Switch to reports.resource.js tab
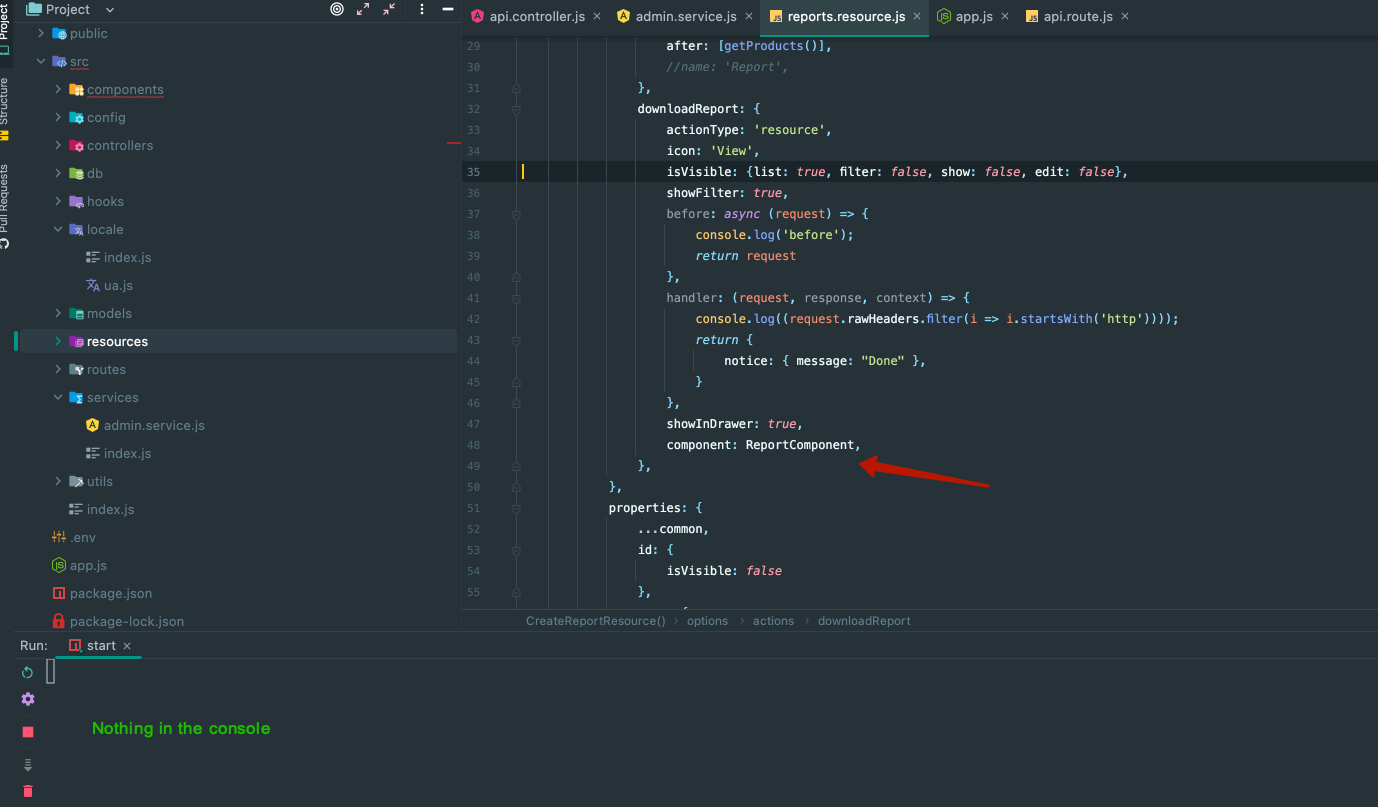 coord(846,16)
